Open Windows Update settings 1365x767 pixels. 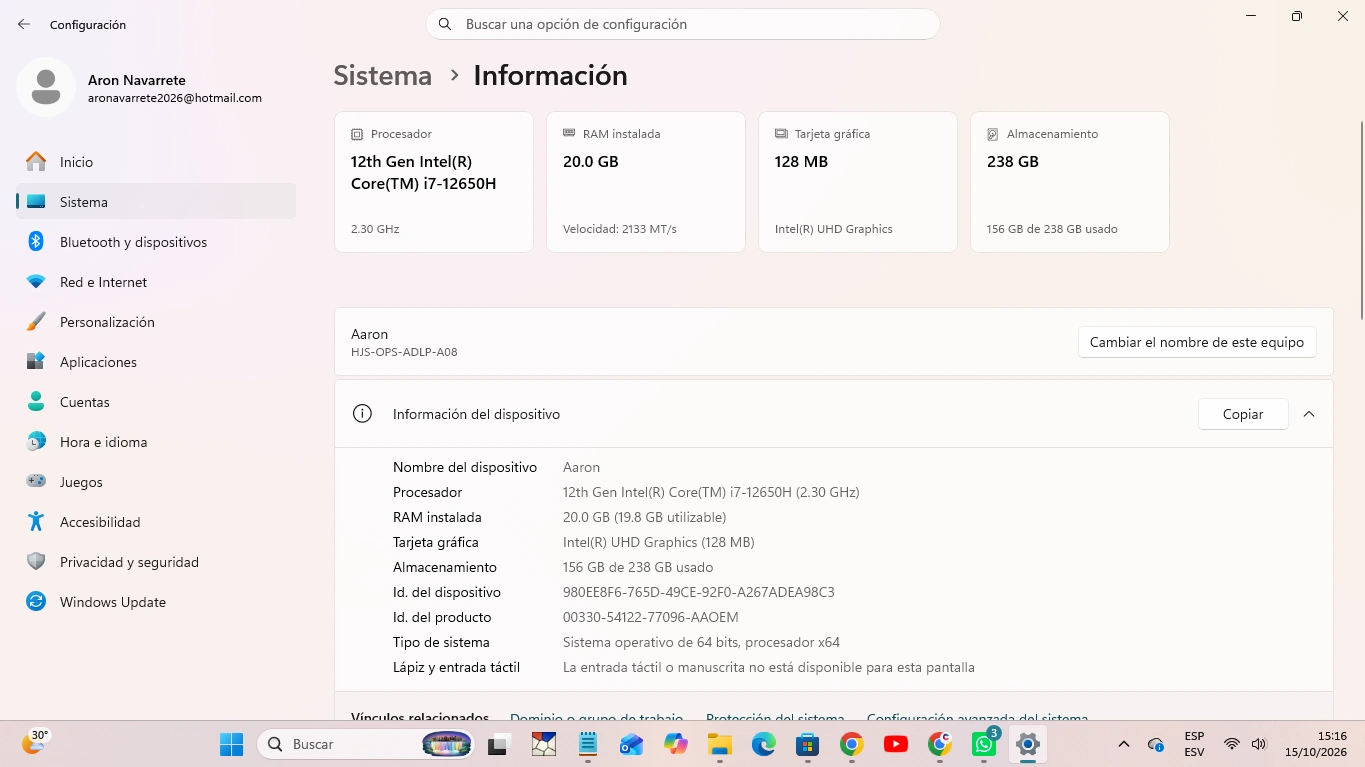click(156, 602)
